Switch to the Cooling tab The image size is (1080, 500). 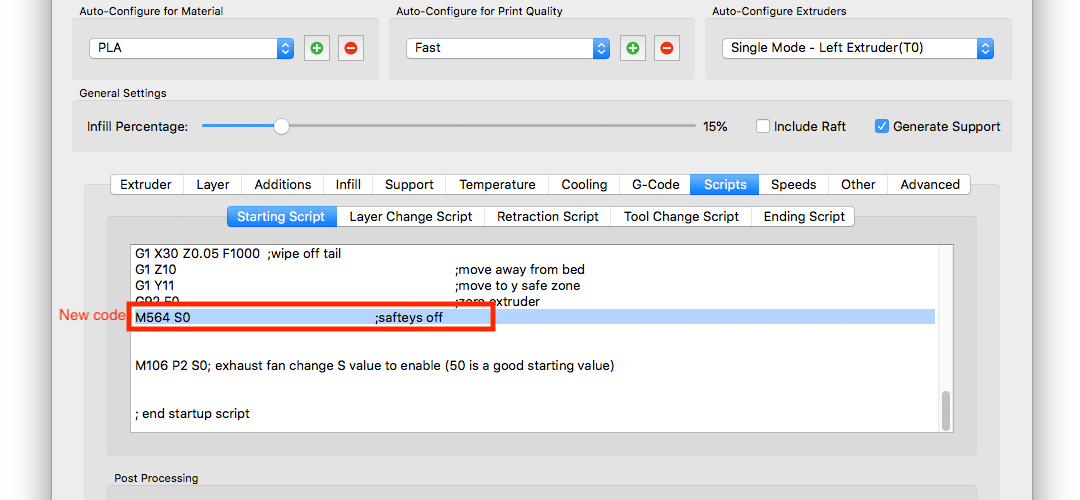tap(584, 185)
